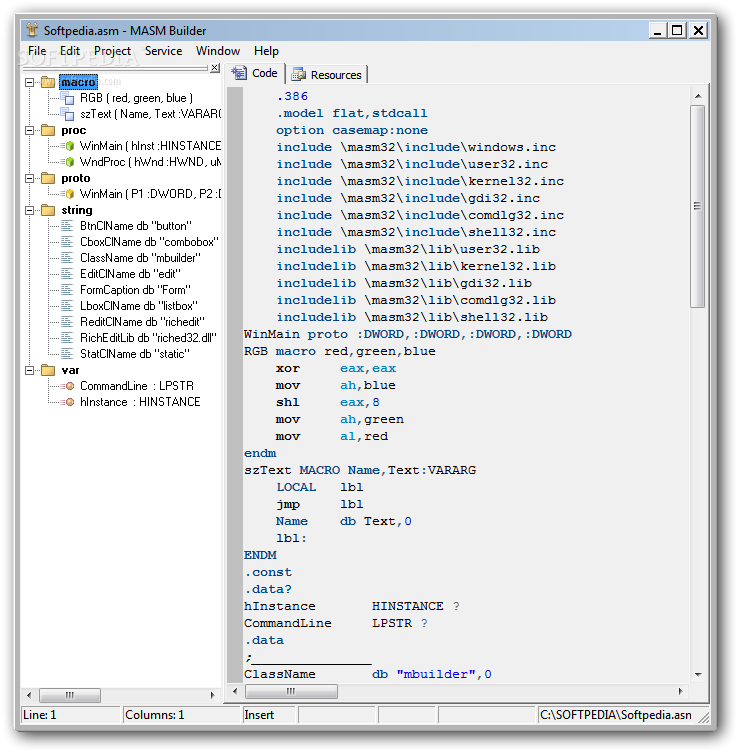Click the CommandLine variable icon
738x752 pixels.
[69, 386]
